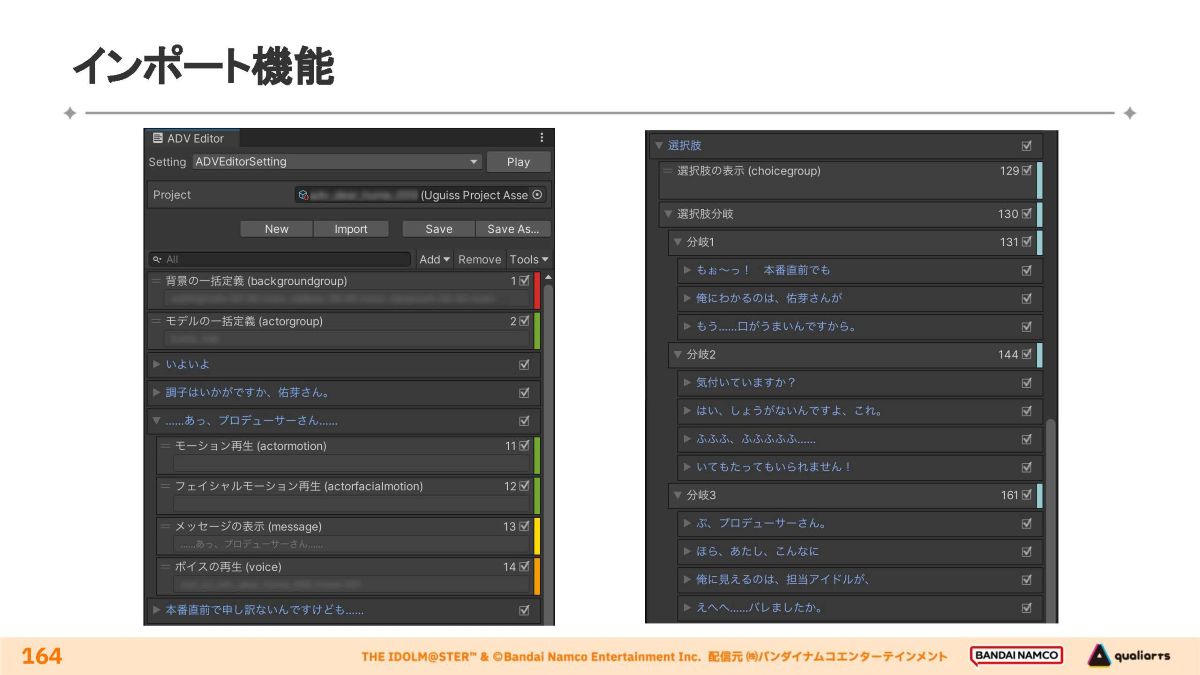The image size is (1200, 675).
Task: Click the scroll-up arrow of the command list
Action: [x=547, y=277]
